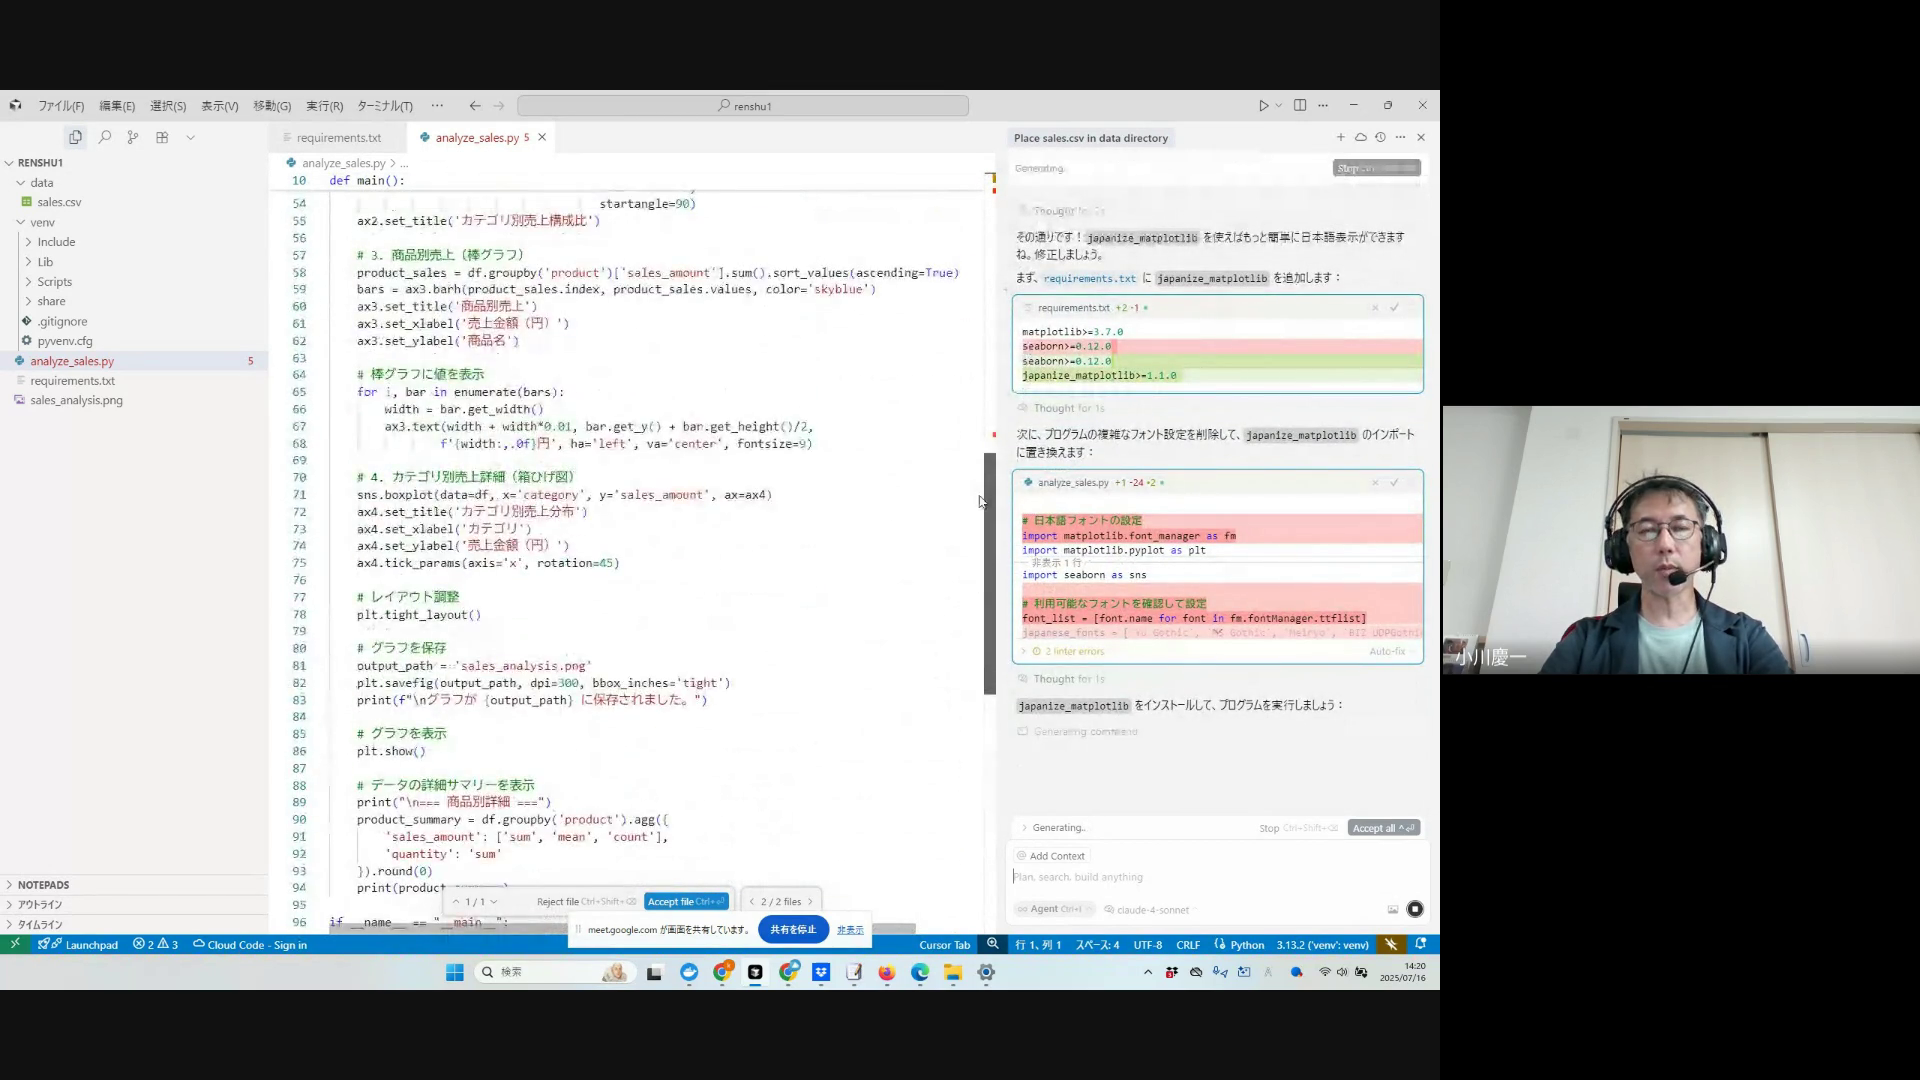This screenshot has height=1080, width=1920.
Task: Click Accept file button in editor
Action: [686, 902]
